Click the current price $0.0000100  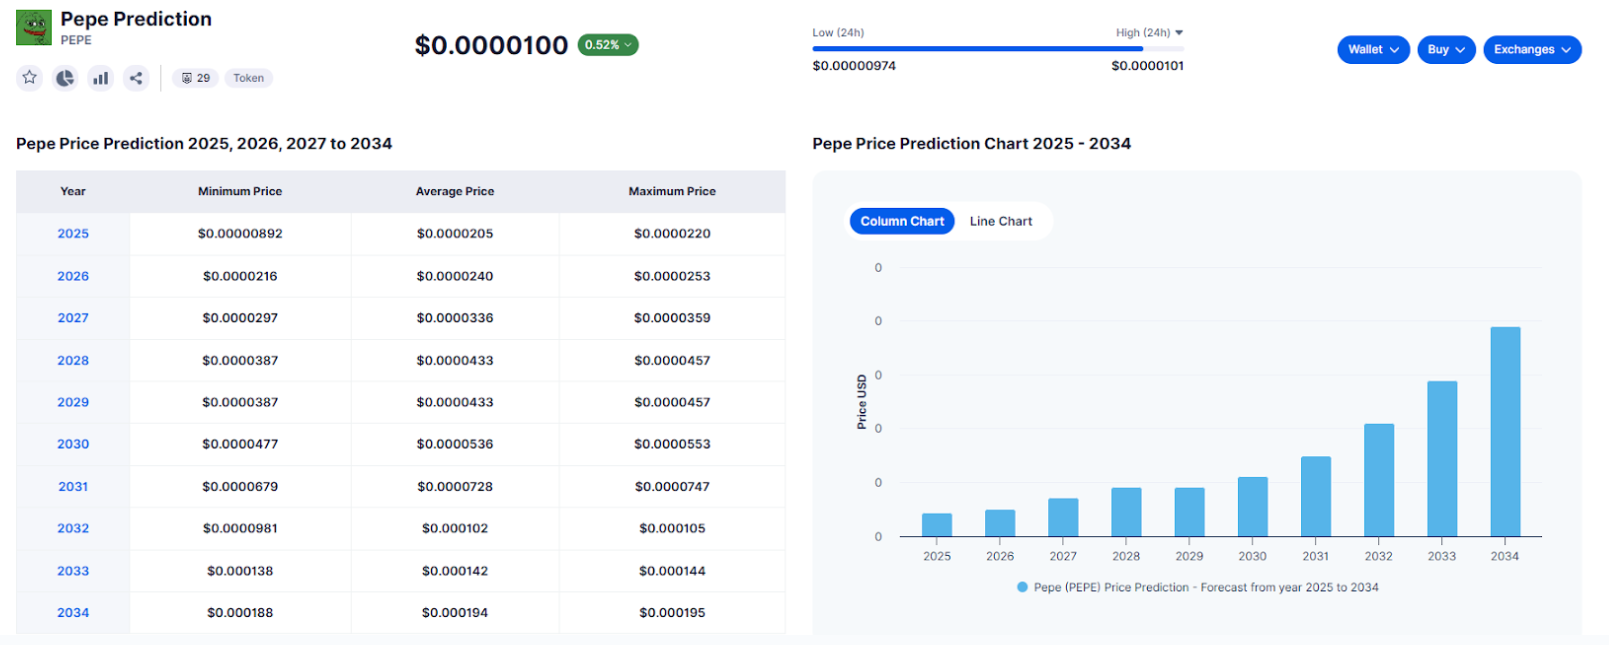click(491, 45)
